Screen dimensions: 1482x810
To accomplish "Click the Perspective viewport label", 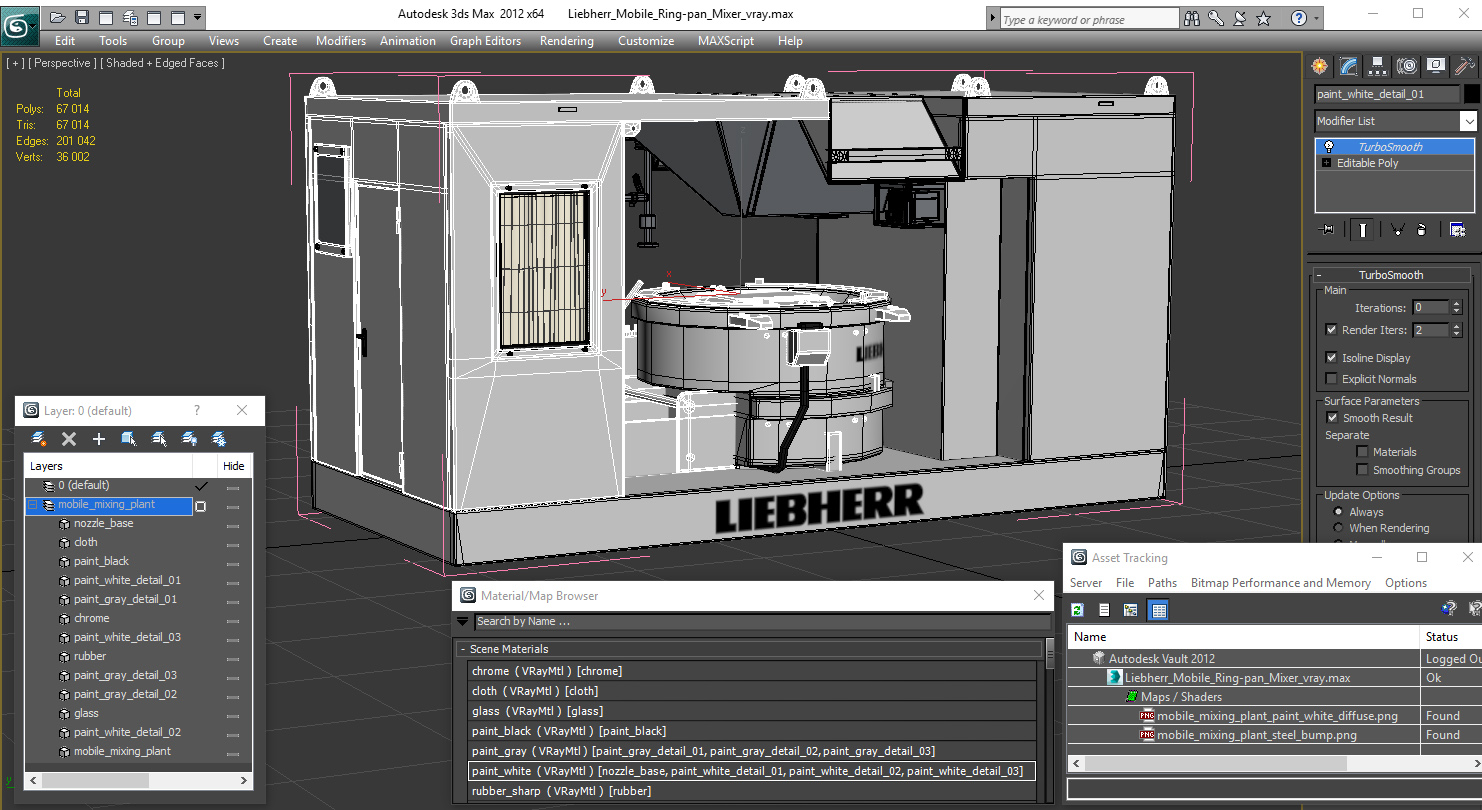I will [x=63, y=63].
